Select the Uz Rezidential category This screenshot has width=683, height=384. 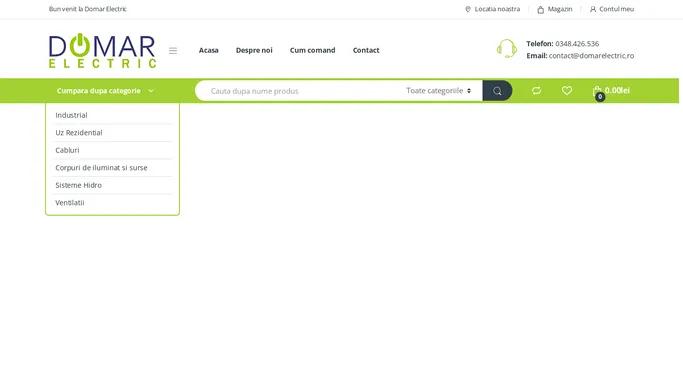[79, 132]
